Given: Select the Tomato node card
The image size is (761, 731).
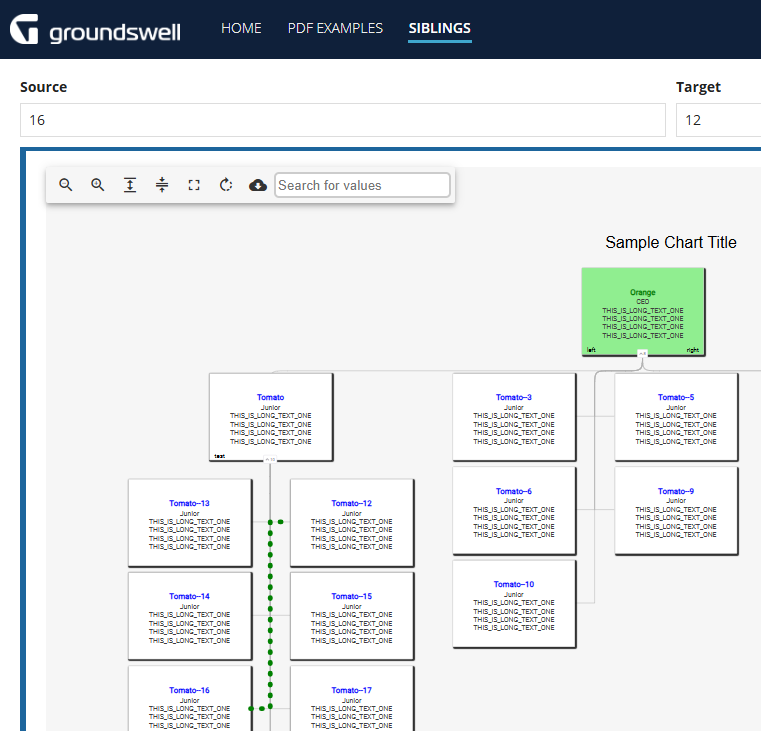Looking at the screenshot, I should pos(271,417).
